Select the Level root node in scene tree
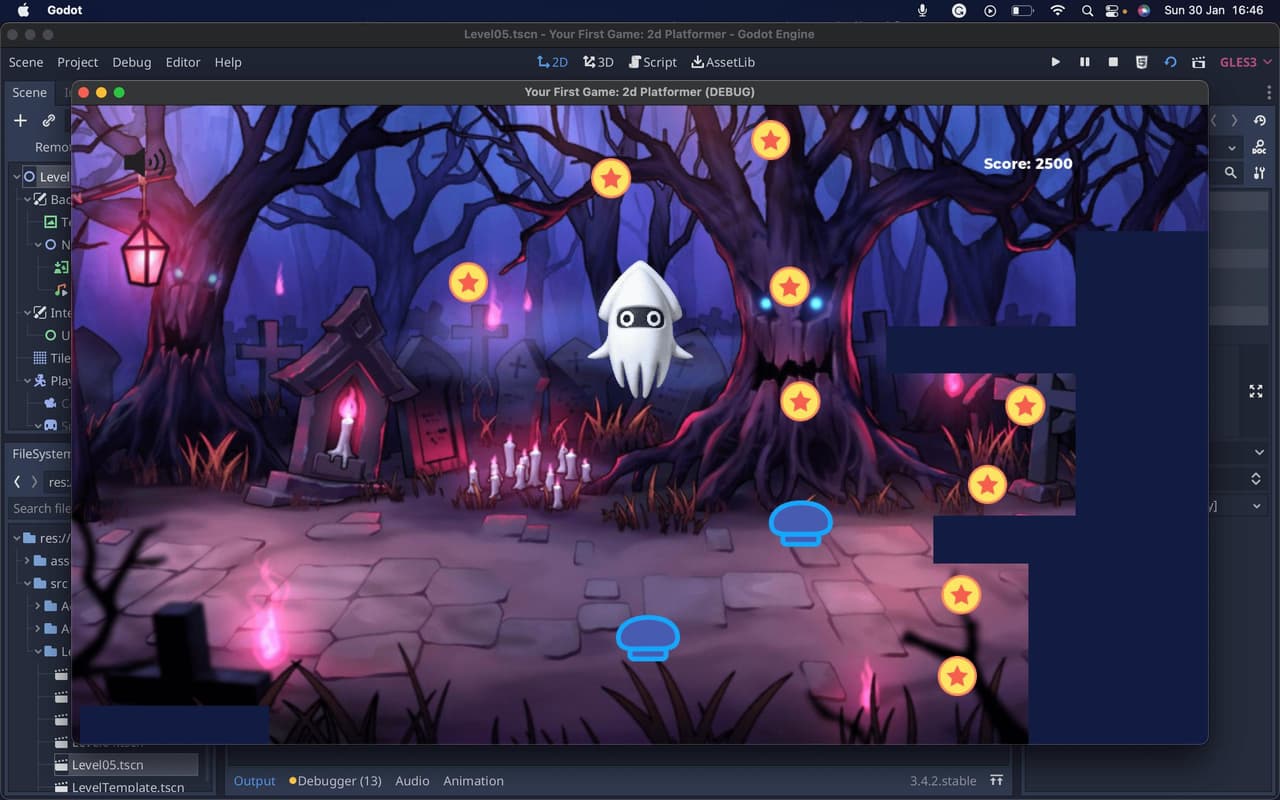The image size is (1280, 800). [45, 177]
